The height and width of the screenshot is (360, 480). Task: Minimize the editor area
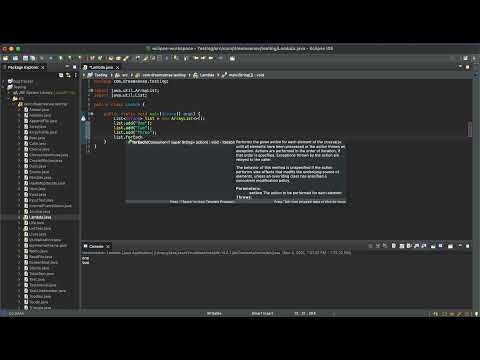pos(460,67)
